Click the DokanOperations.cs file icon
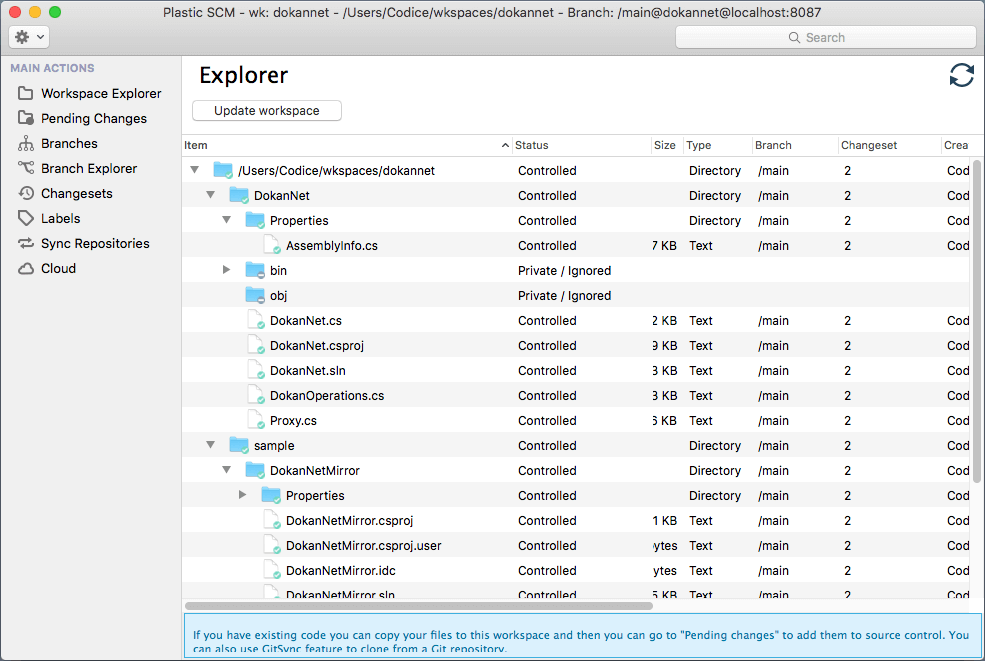The height and width of the screenshot is (661, 985). point(256,395)
